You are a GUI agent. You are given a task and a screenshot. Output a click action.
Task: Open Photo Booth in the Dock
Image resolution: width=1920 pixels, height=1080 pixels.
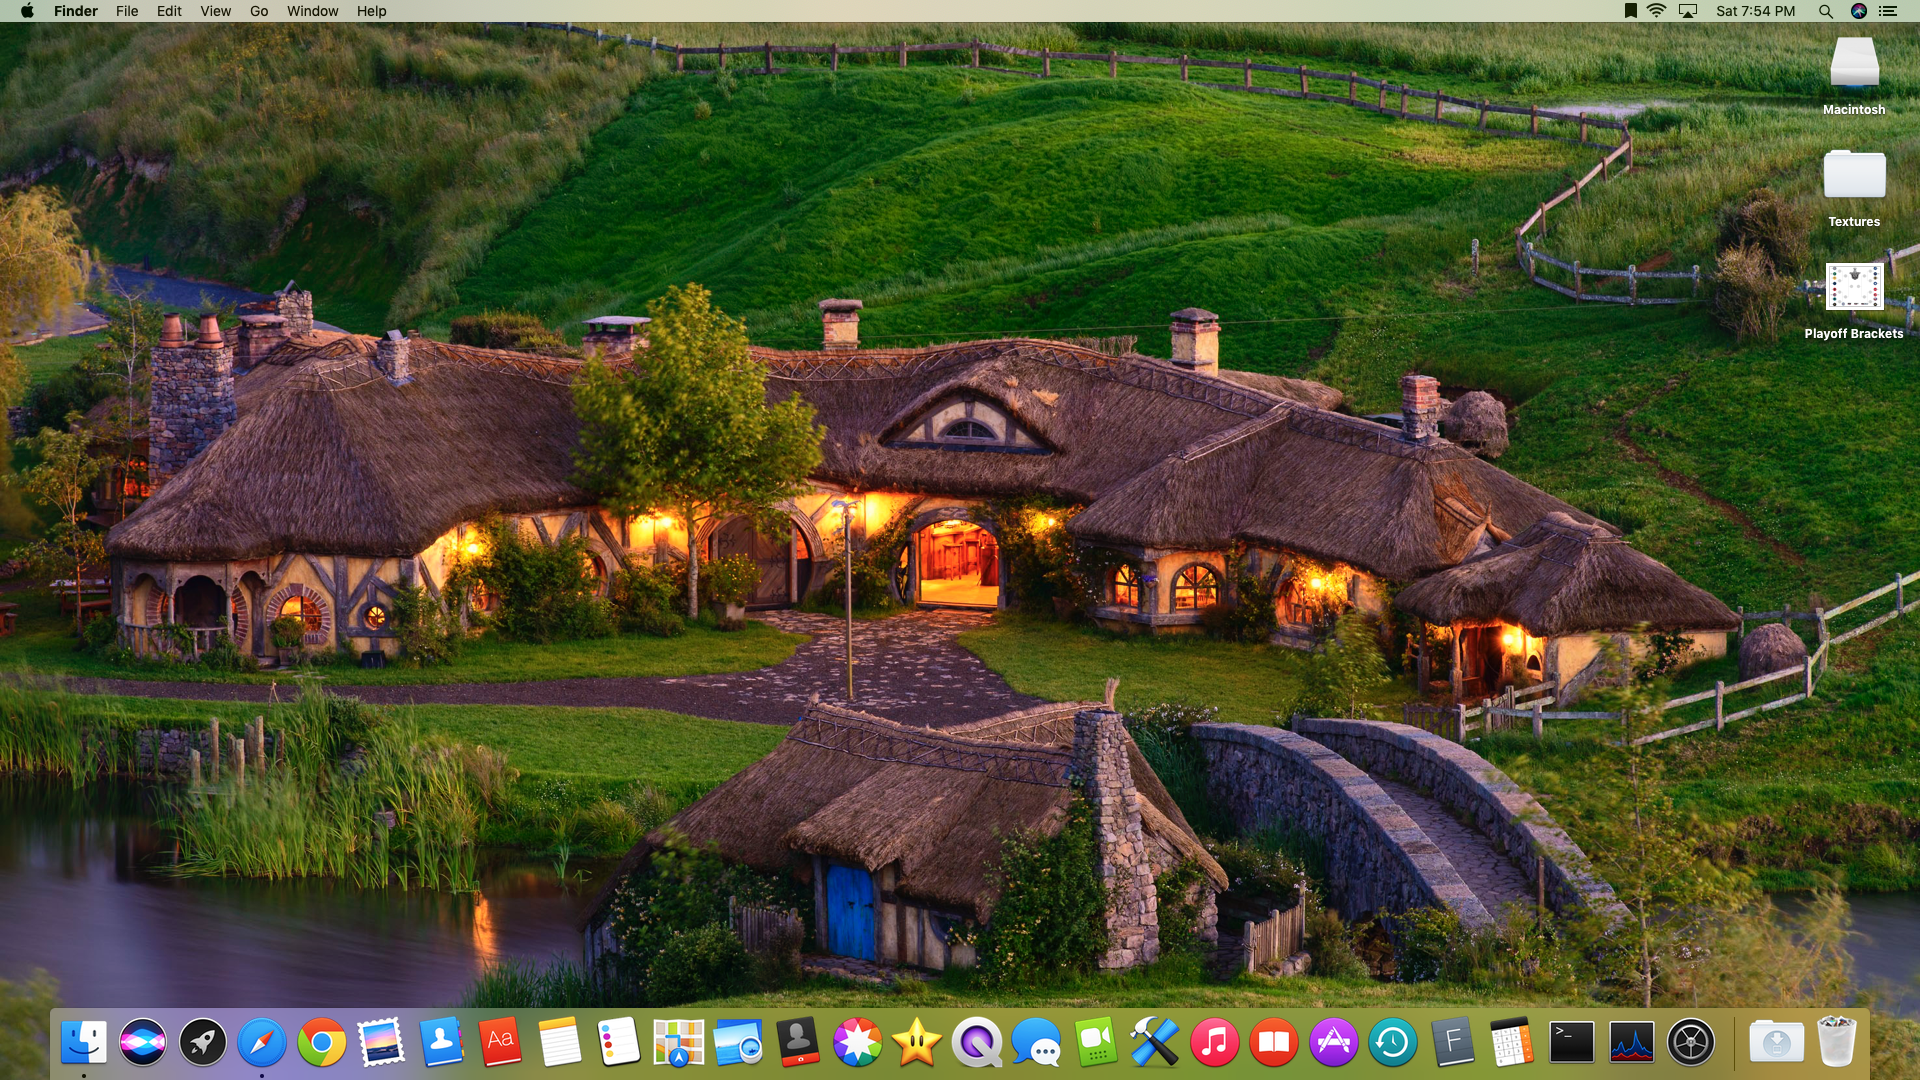[x=798, y=1043]
